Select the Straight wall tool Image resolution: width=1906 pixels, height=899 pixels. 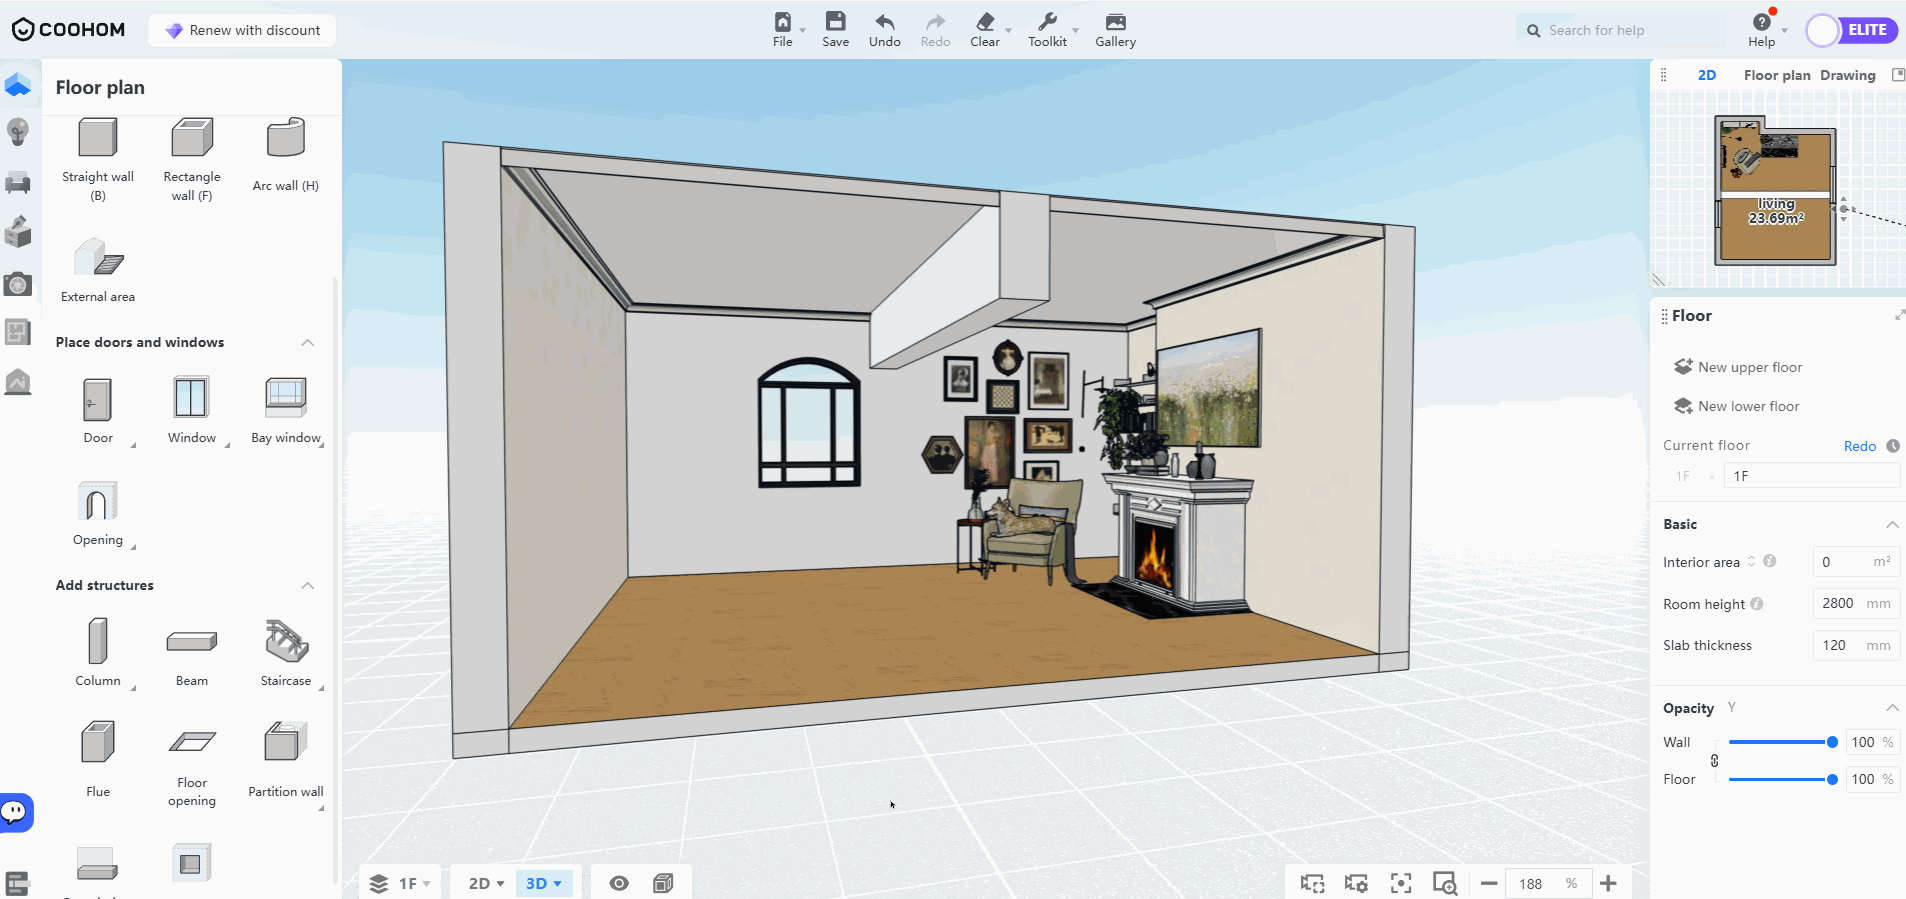click(x=98, y=140)
